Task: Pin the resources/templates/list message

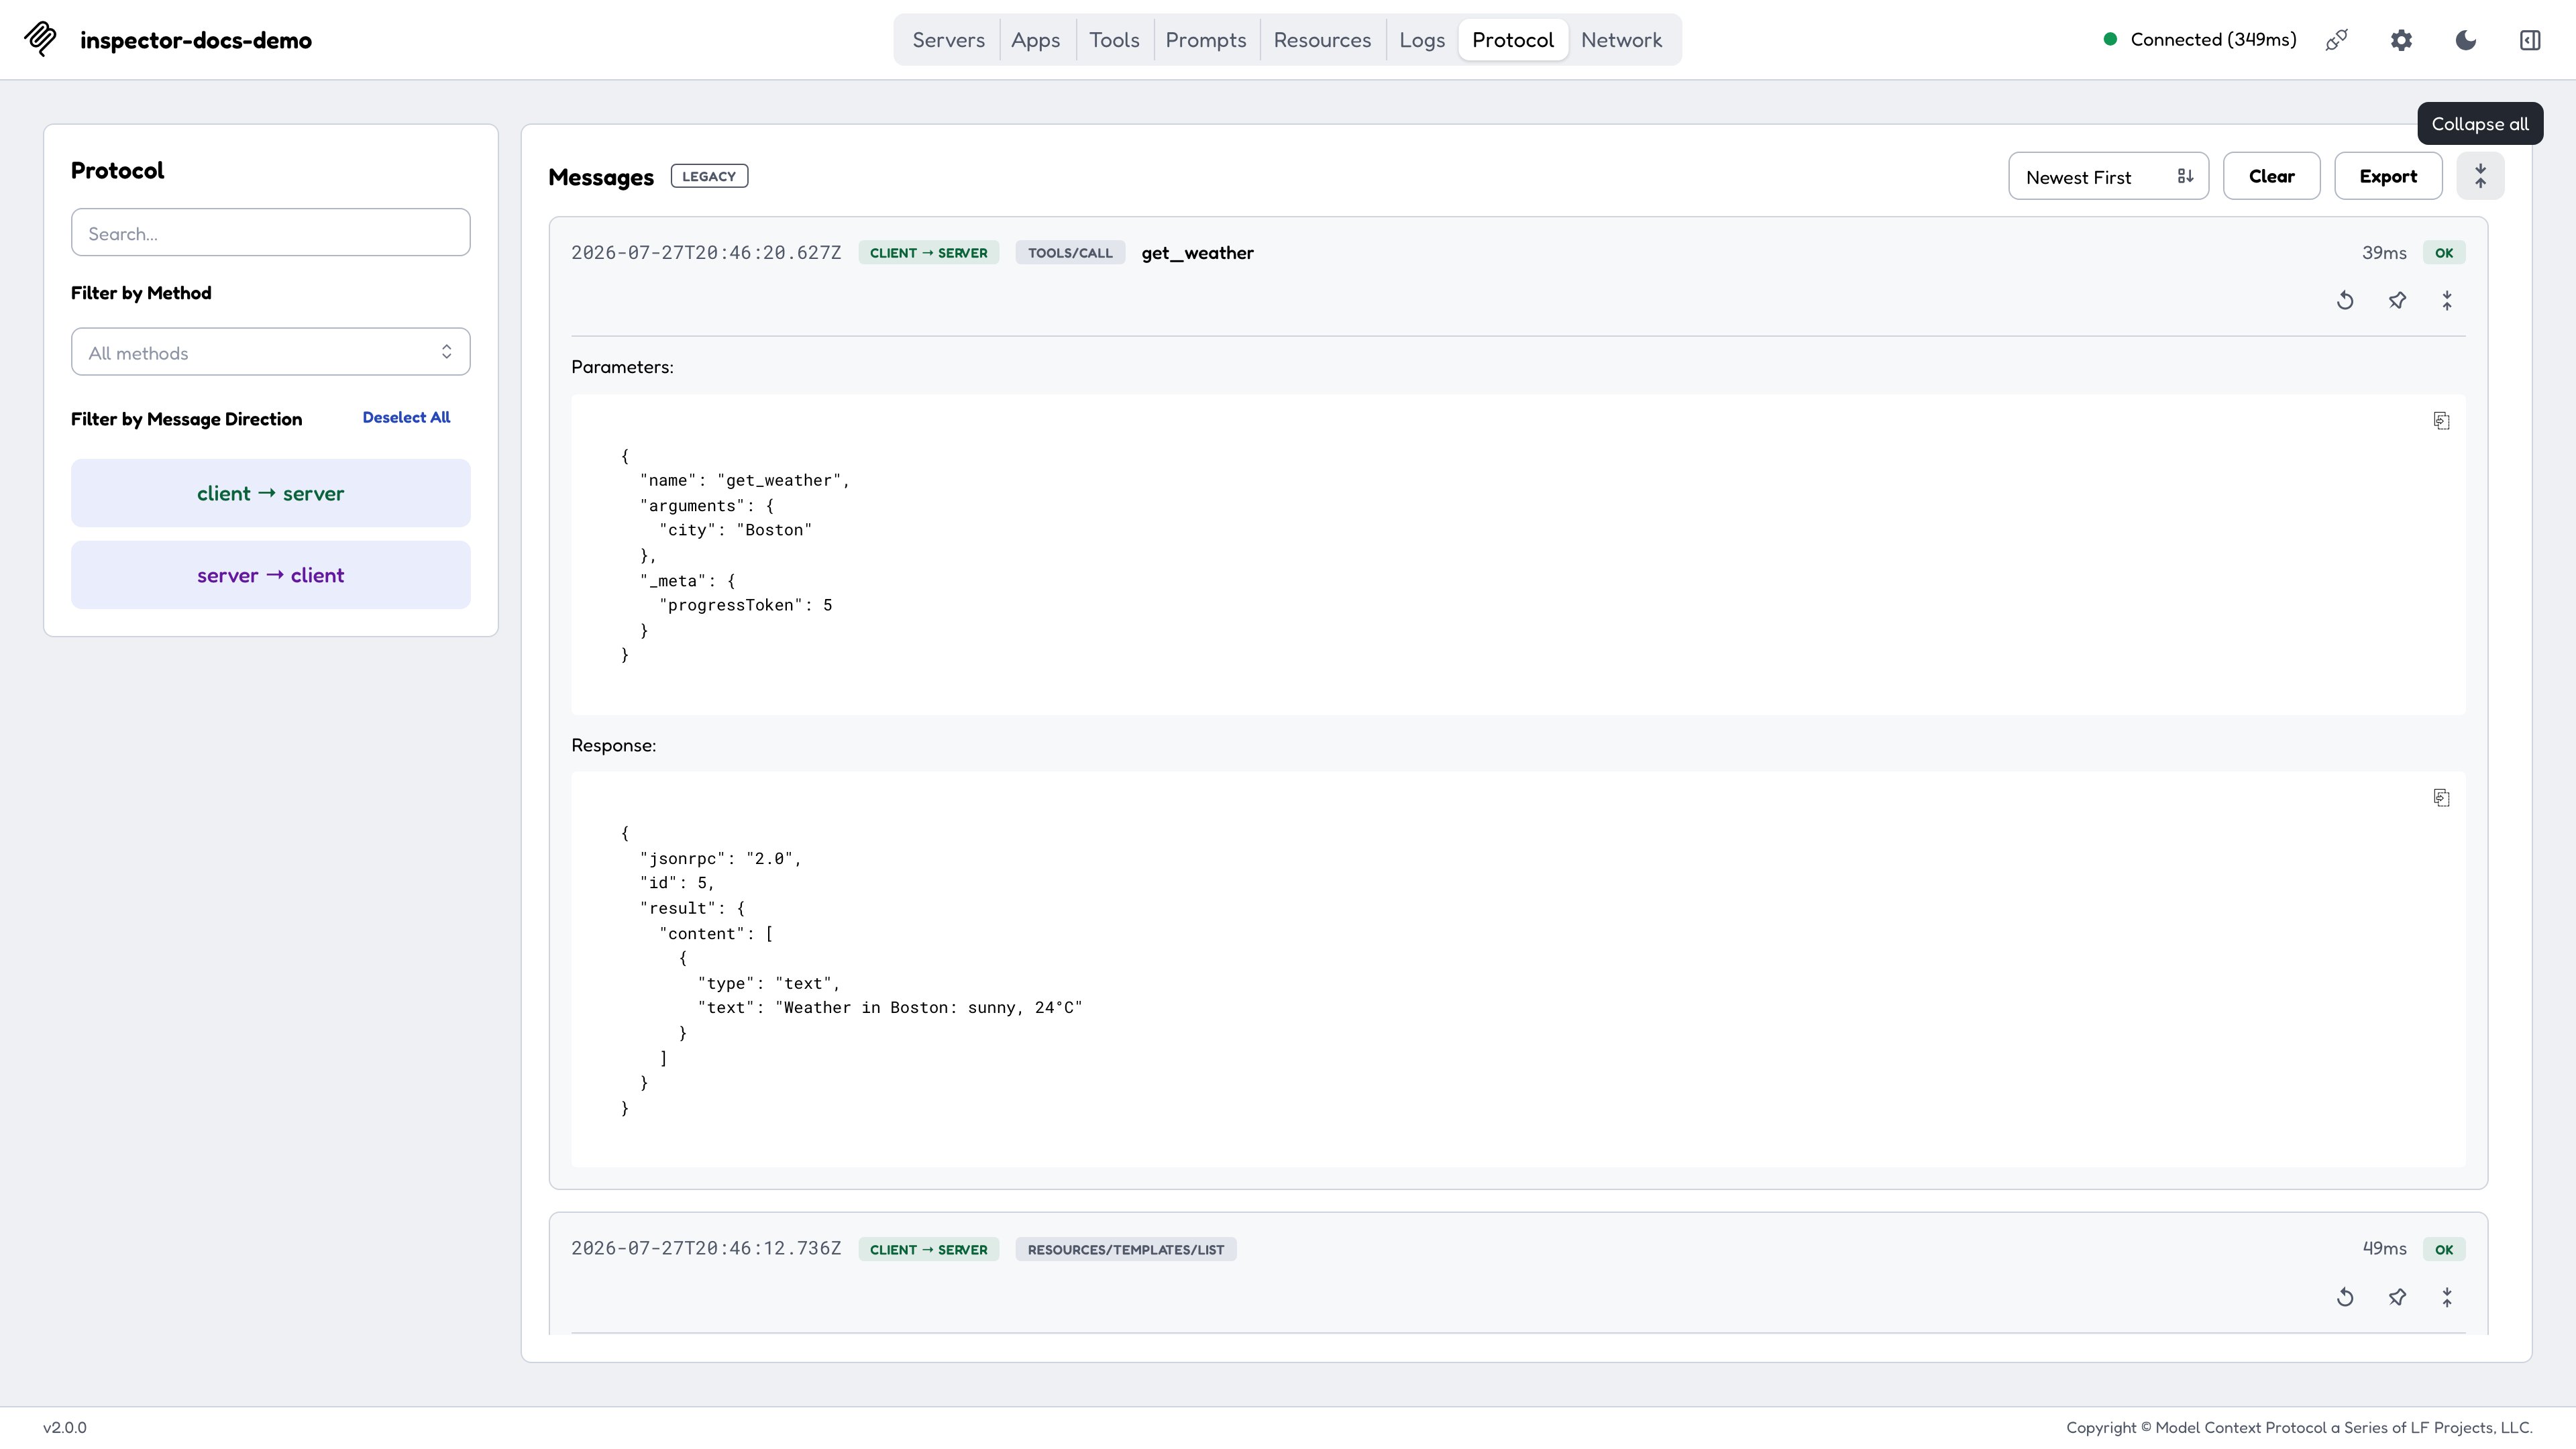Action: click(2397, 1297)
